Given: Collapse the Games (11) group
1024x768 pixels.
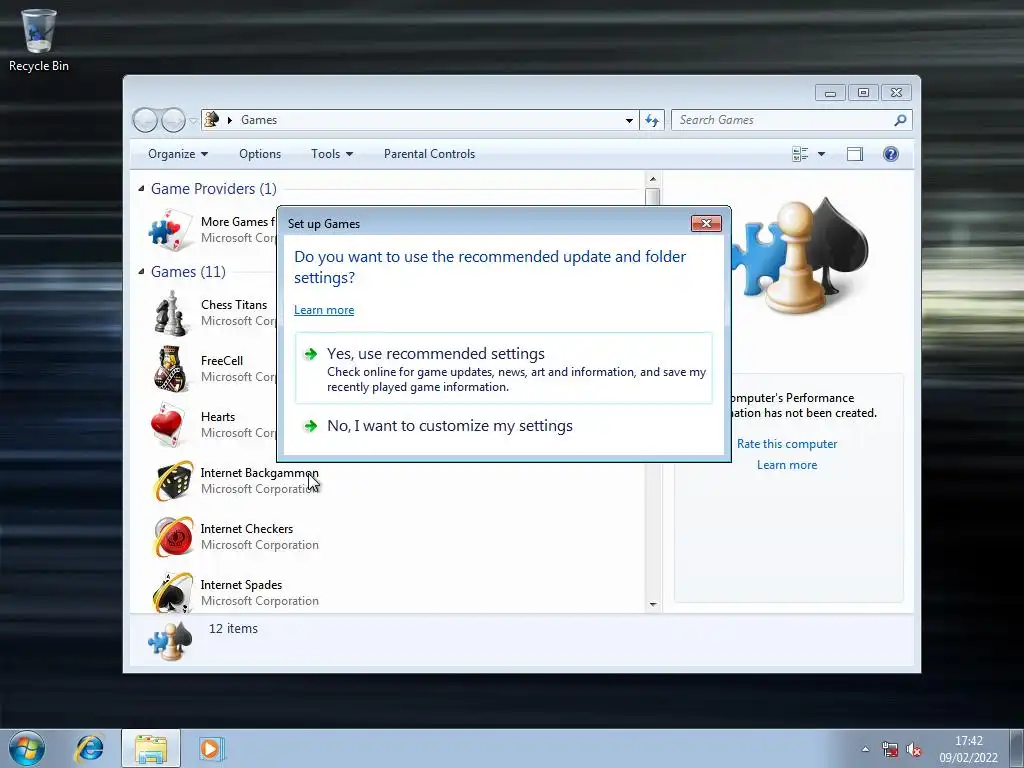Looking at the screenshot, I should (141, 272).
